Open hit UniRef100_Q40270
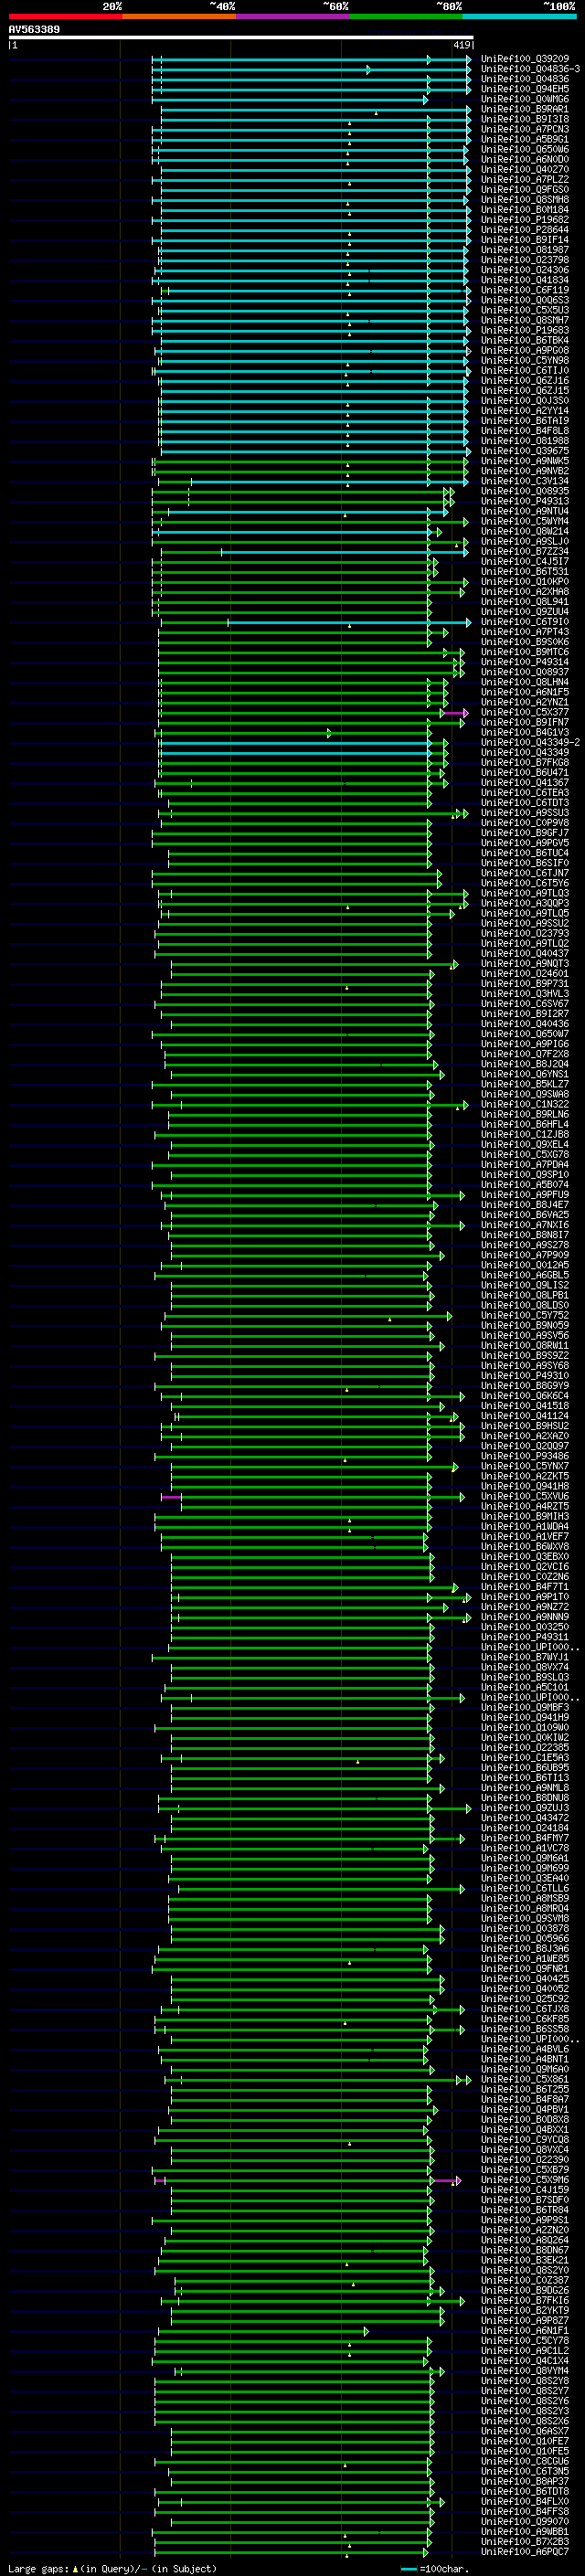Image resolution: width=585 pixels, height=2576 pixels. tap(525, 170)
